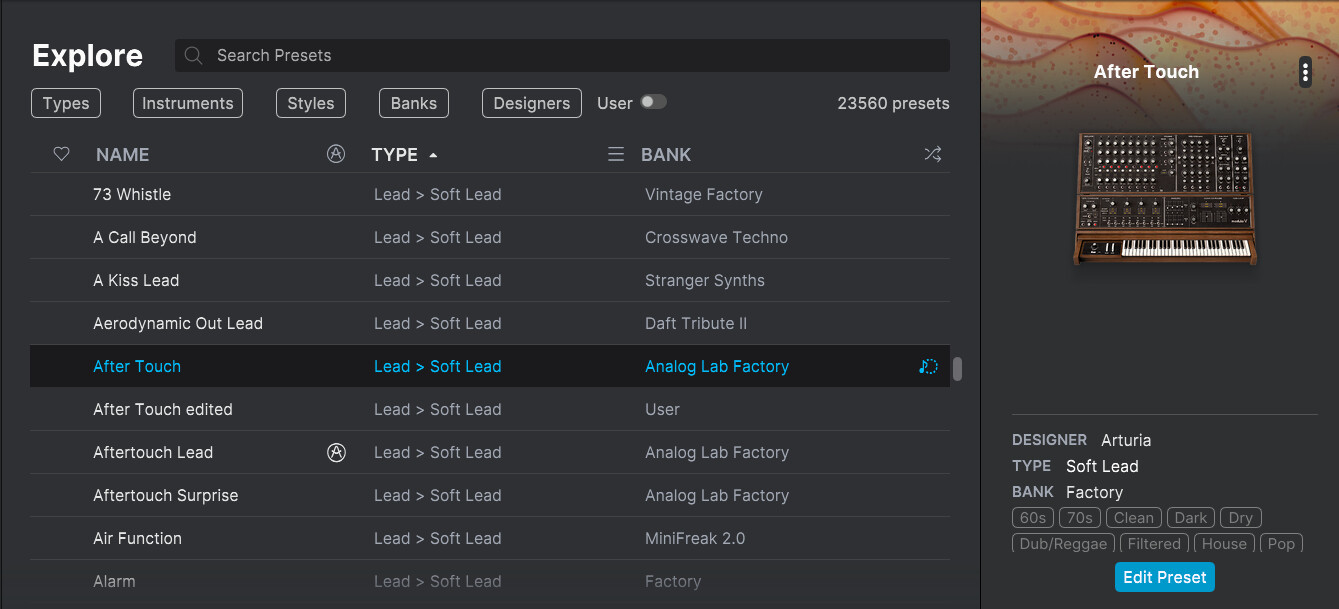Viewport: 1339px width, 609px height.
Task: Sort presets by BANK column
Action: pos(666,154)
